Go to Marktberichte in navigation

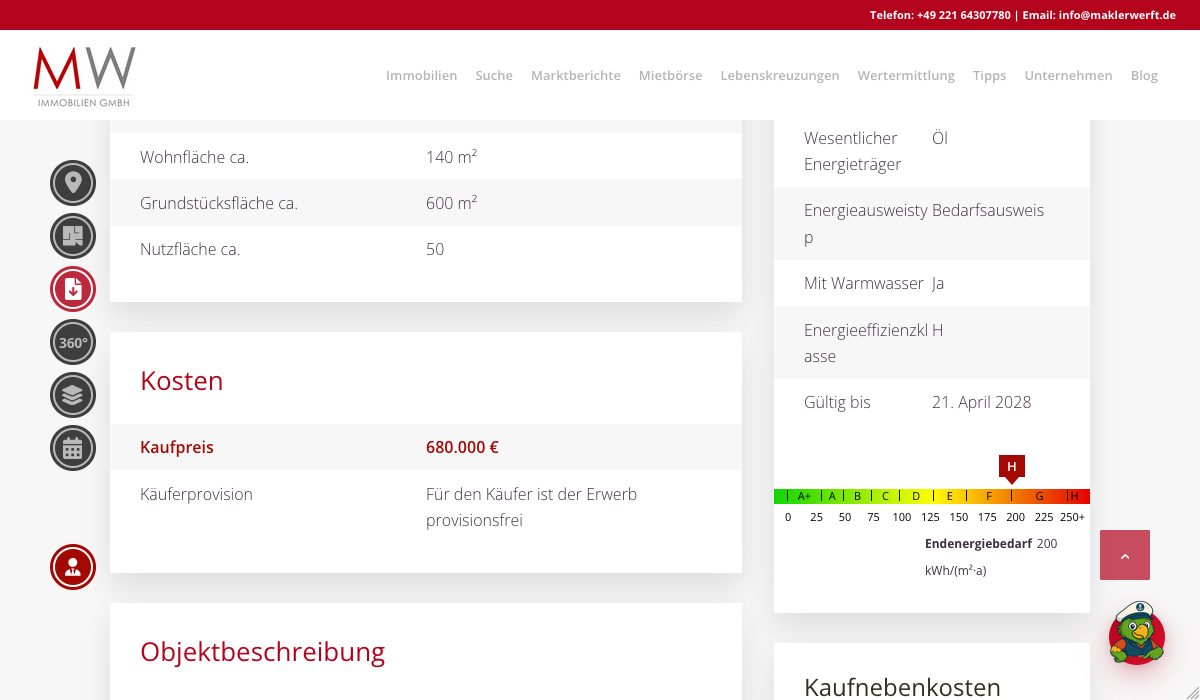(576, 75)
